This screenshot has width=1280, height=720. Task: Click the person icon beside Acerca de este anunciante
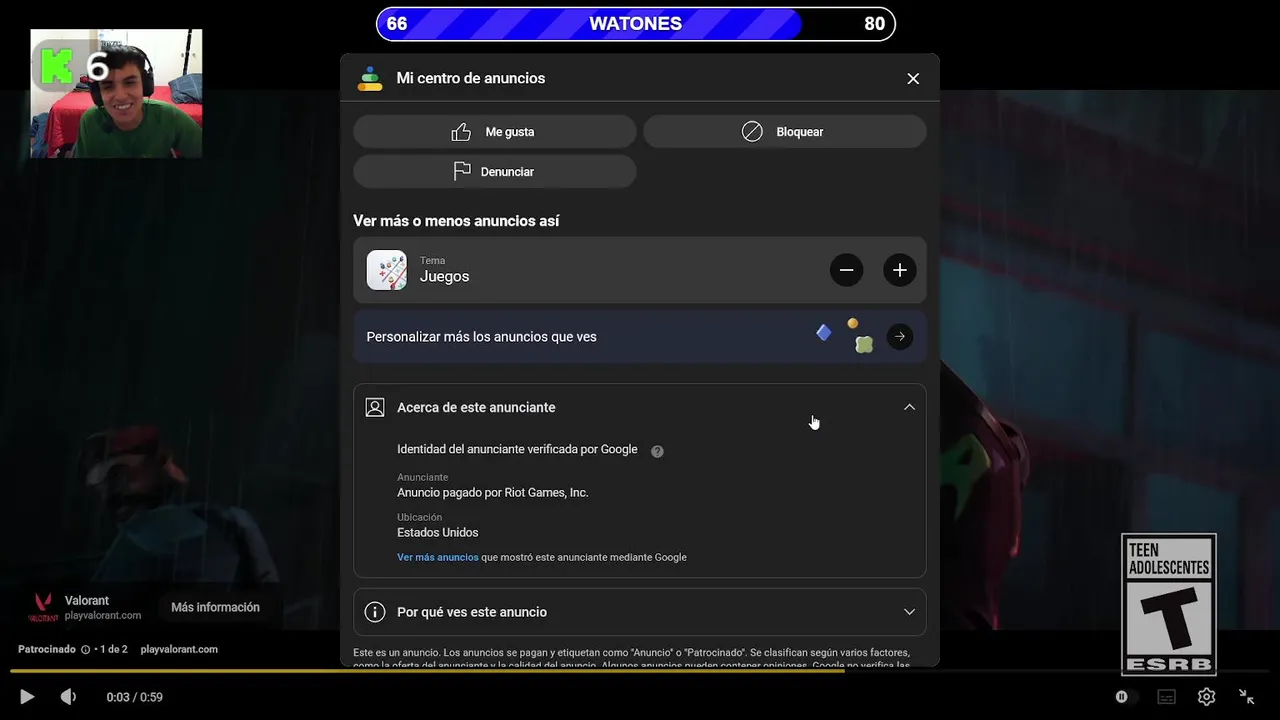pos(375,407)
